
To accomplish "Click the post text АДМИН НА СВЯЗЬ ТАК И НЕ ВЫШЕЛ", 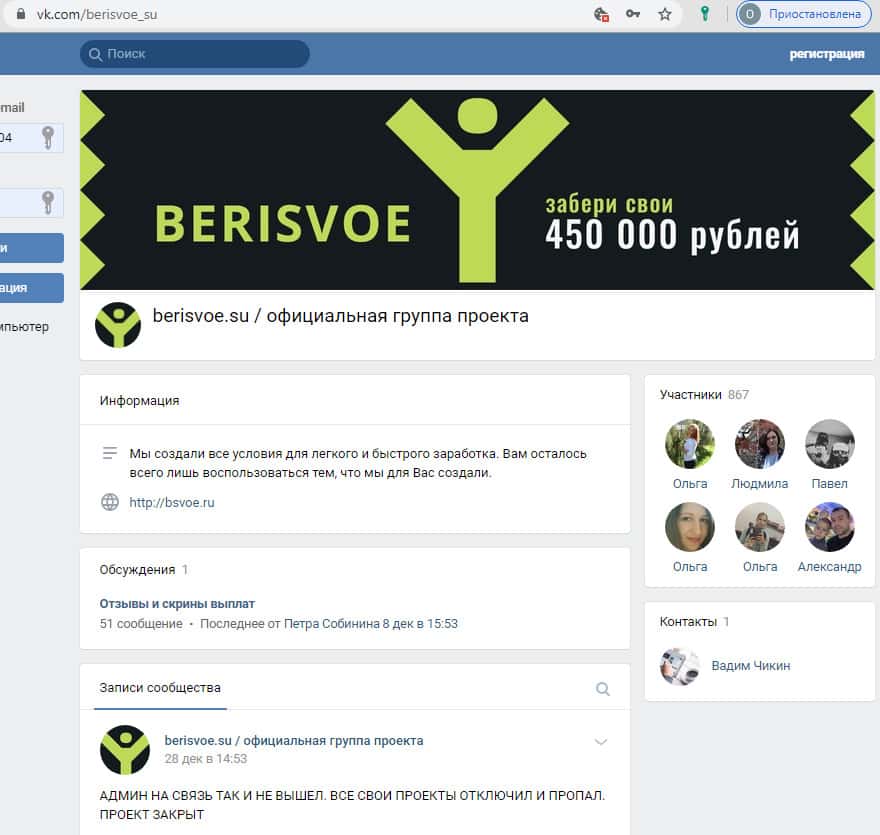I will (x=213, y=796).
